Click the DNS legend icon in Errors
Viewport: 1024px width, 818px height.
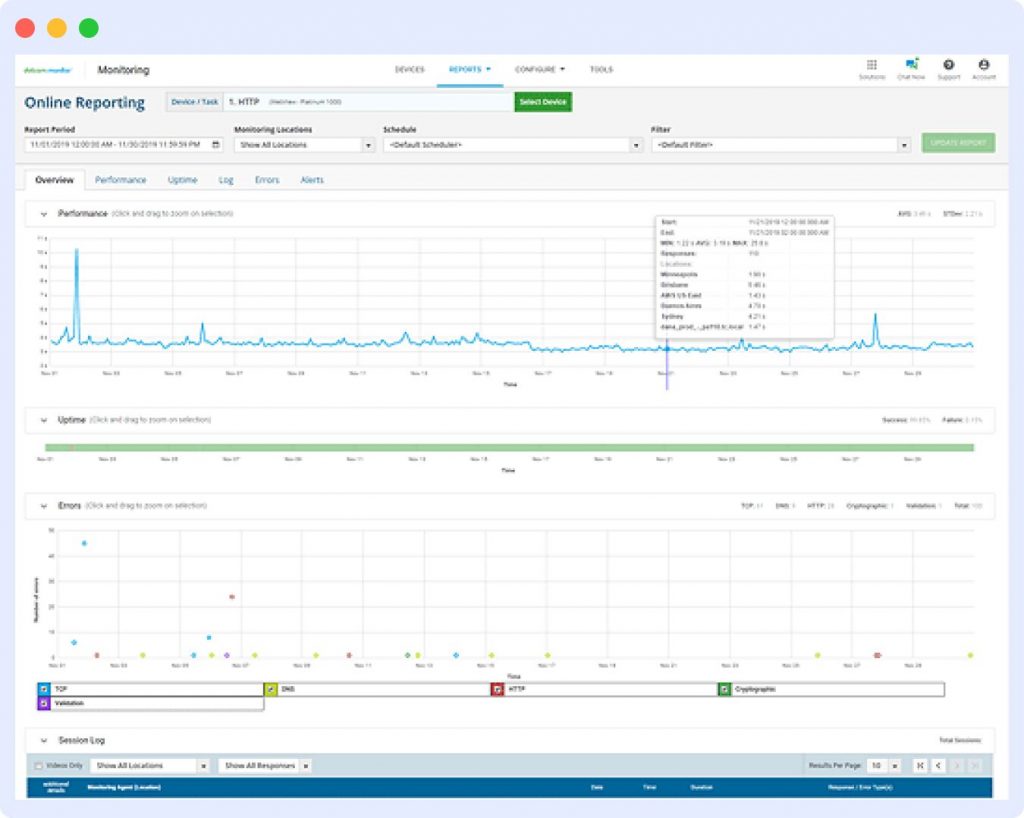[270, 689]
